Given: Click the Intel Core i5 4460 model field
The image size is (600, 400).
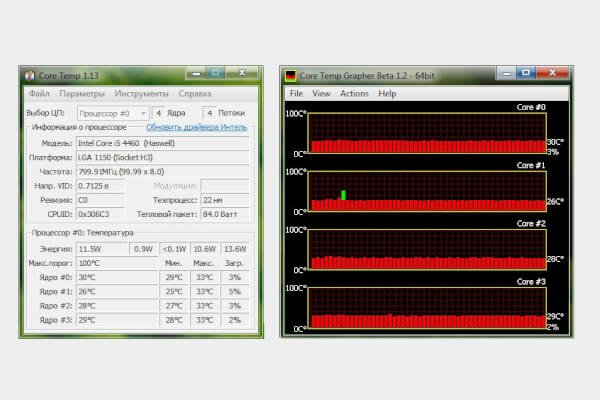Looking at the screenshot, I should (x=163, y=143).
